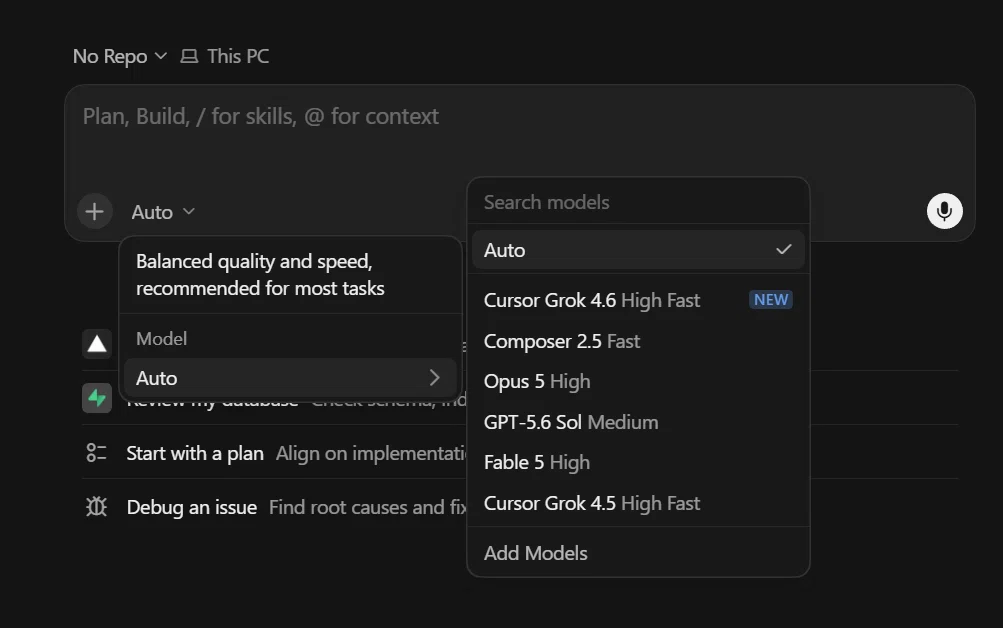Click the laptop icon beside This PC

tap(189, 56)
